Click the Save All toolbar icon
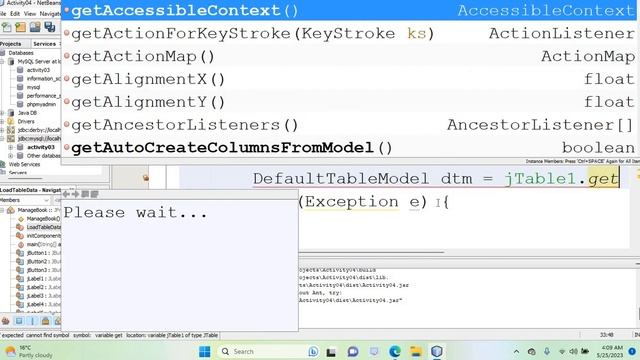 pos(50,27)
